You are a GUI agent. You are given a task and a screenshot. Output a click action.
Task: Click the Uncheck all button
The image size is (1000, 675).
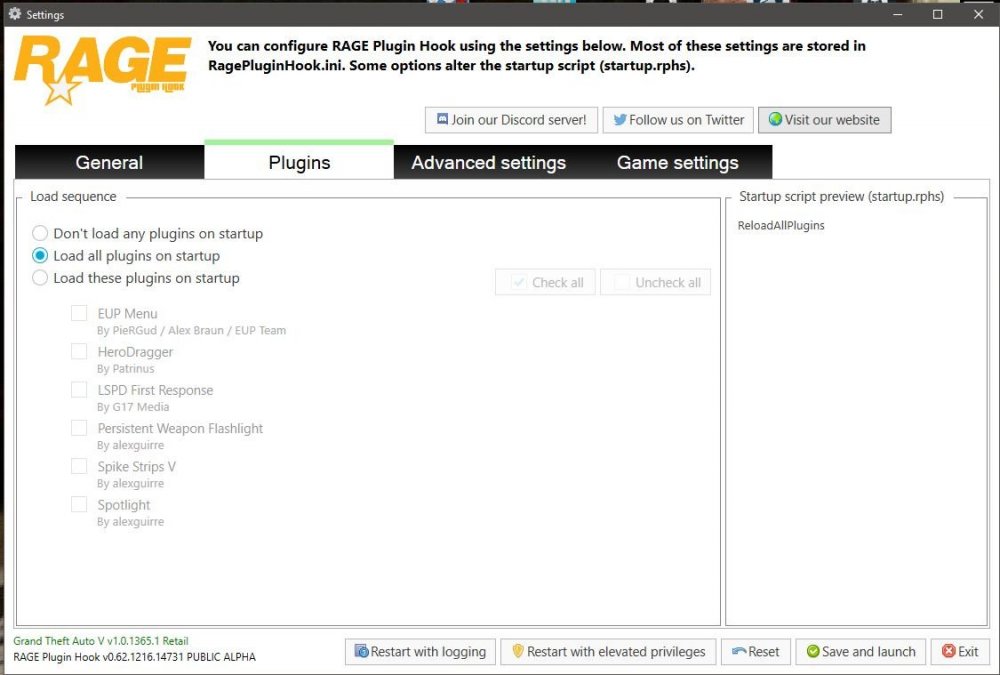click(656, 283)
